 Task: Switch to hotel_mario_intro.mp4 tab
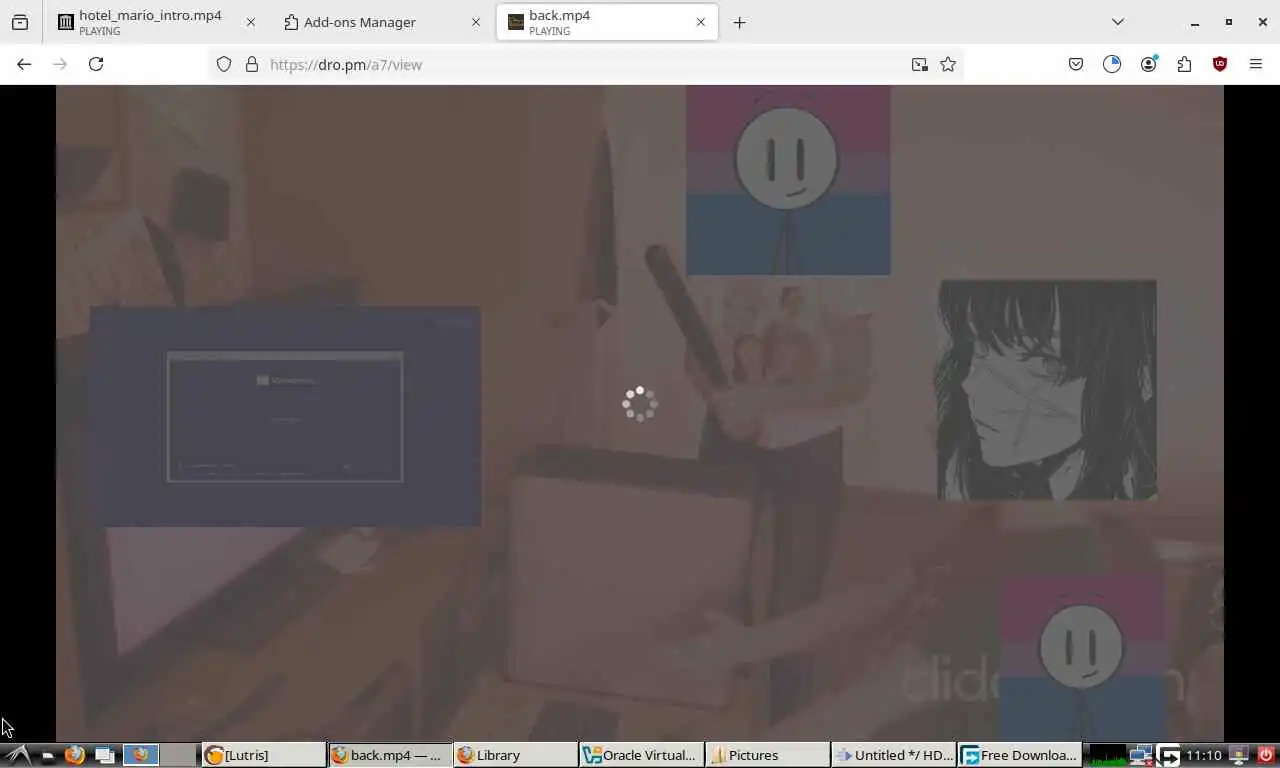coord(156,22)
